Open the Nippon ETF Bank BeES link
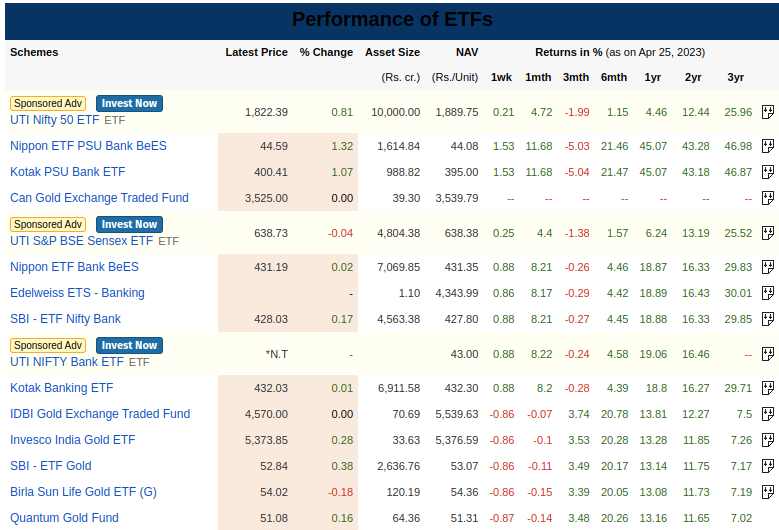Image resolution: width=779 pixels, height=530 pixels. (x=75, y=267)
